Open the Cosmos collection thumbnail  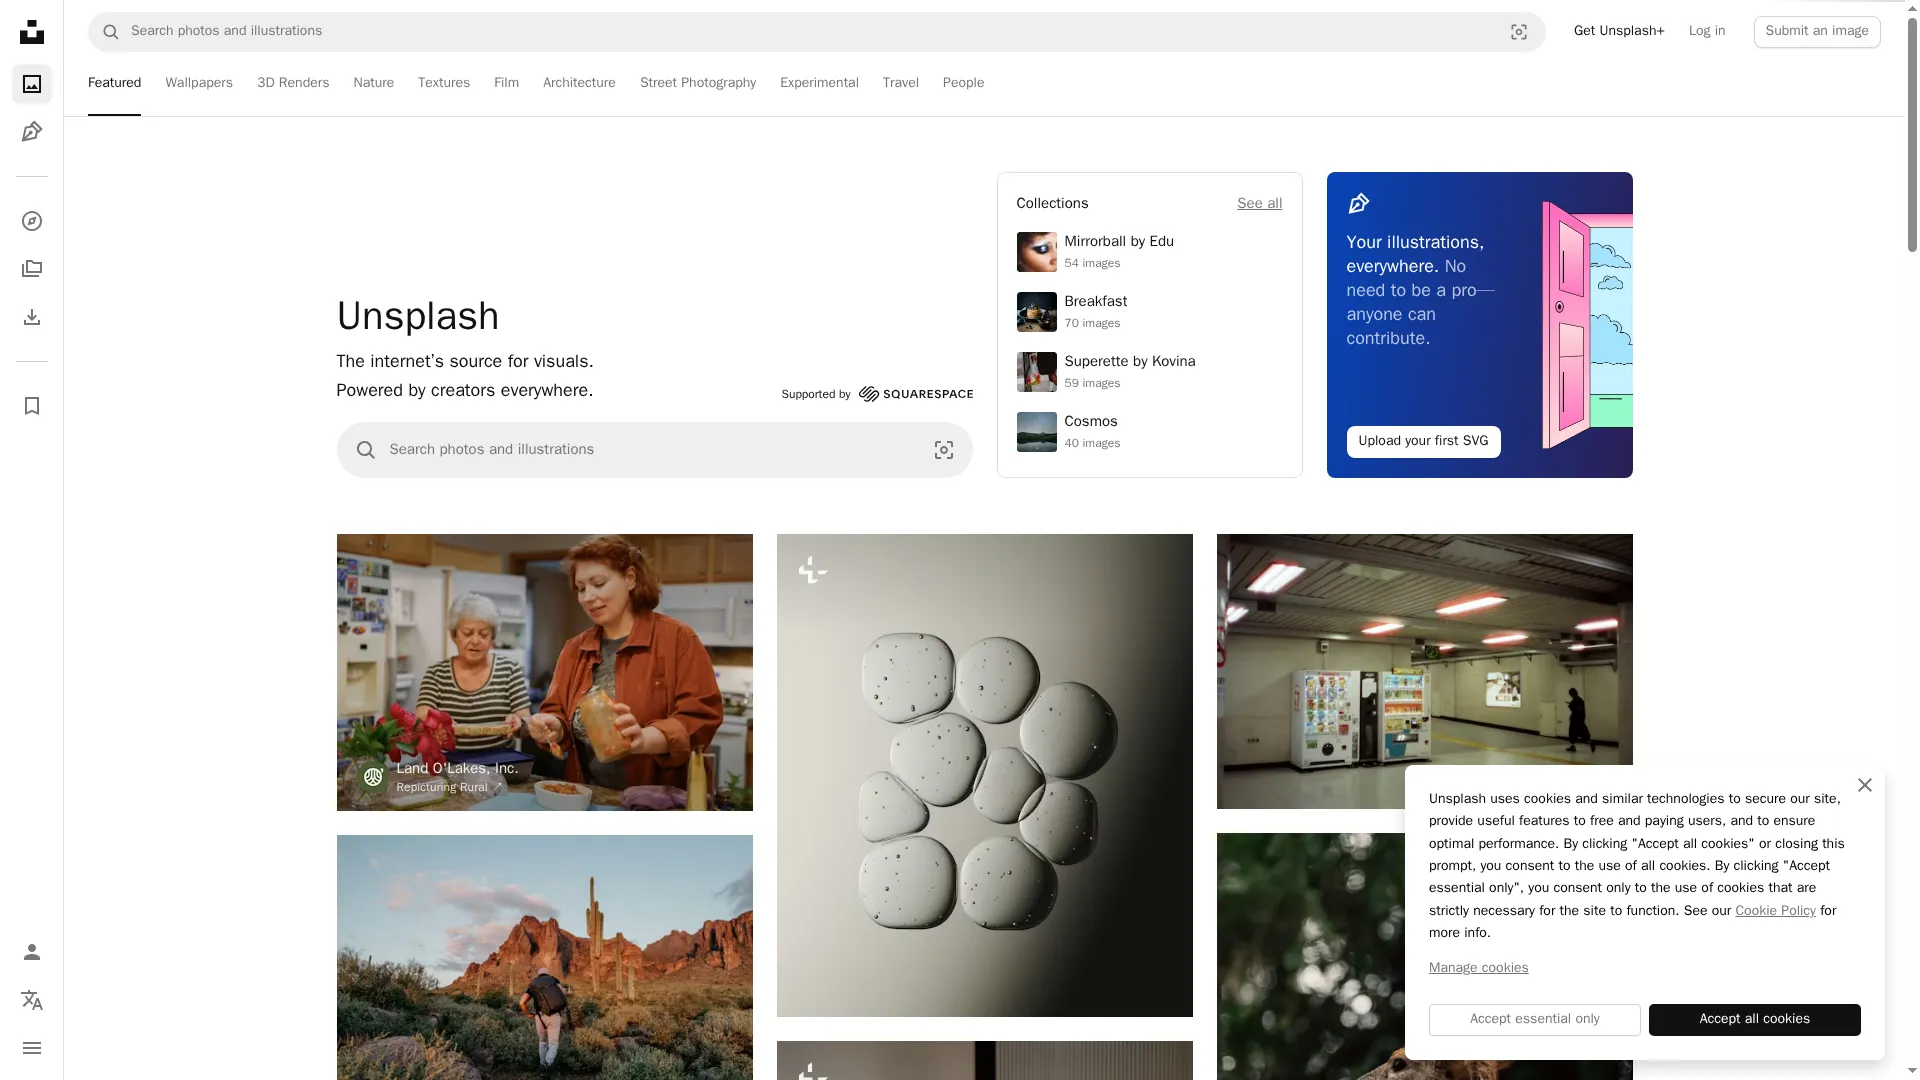(1036, 432)
